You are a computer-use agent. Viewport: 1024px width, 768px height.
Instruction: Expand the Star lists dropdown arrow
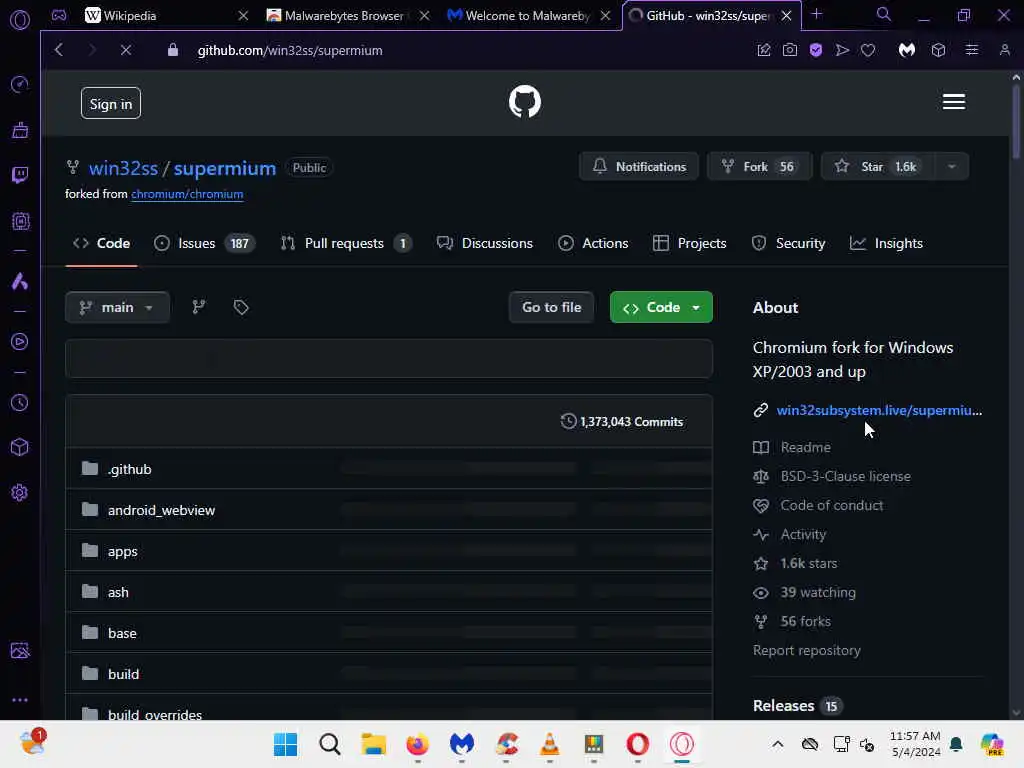click(x=952, y=167)
